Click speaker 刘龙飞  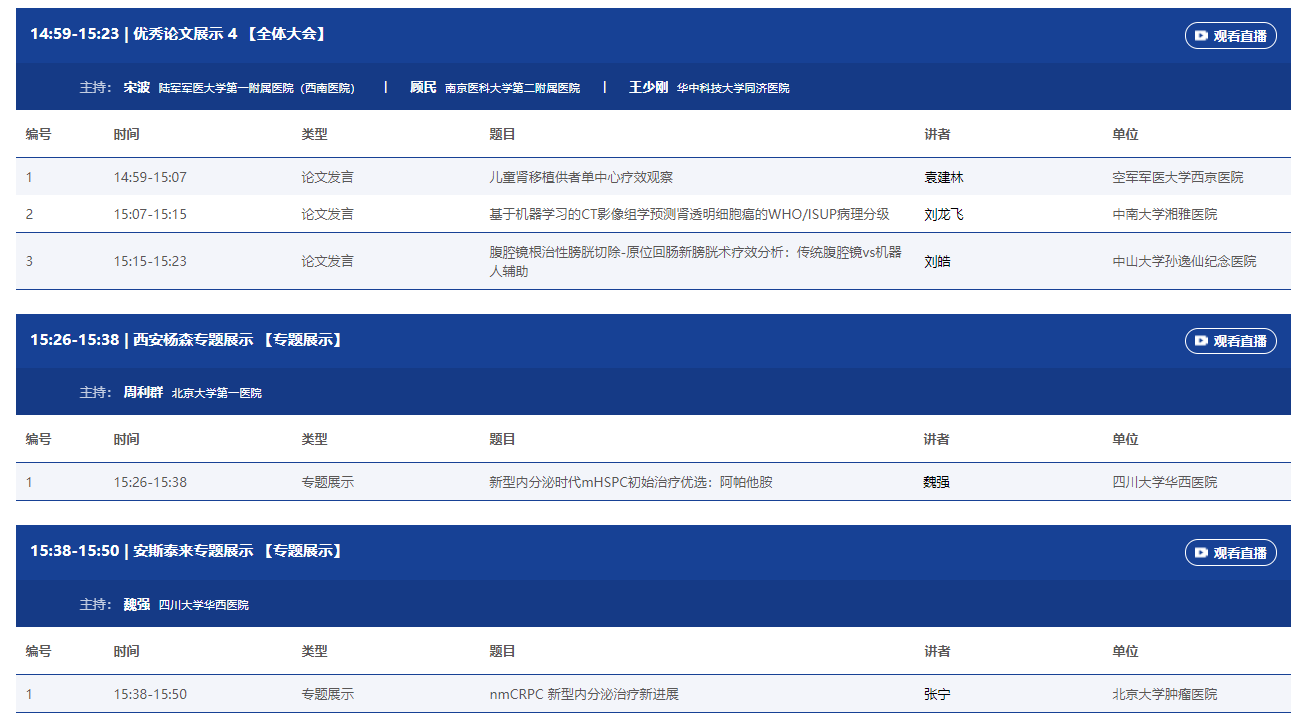click(944, 214)
